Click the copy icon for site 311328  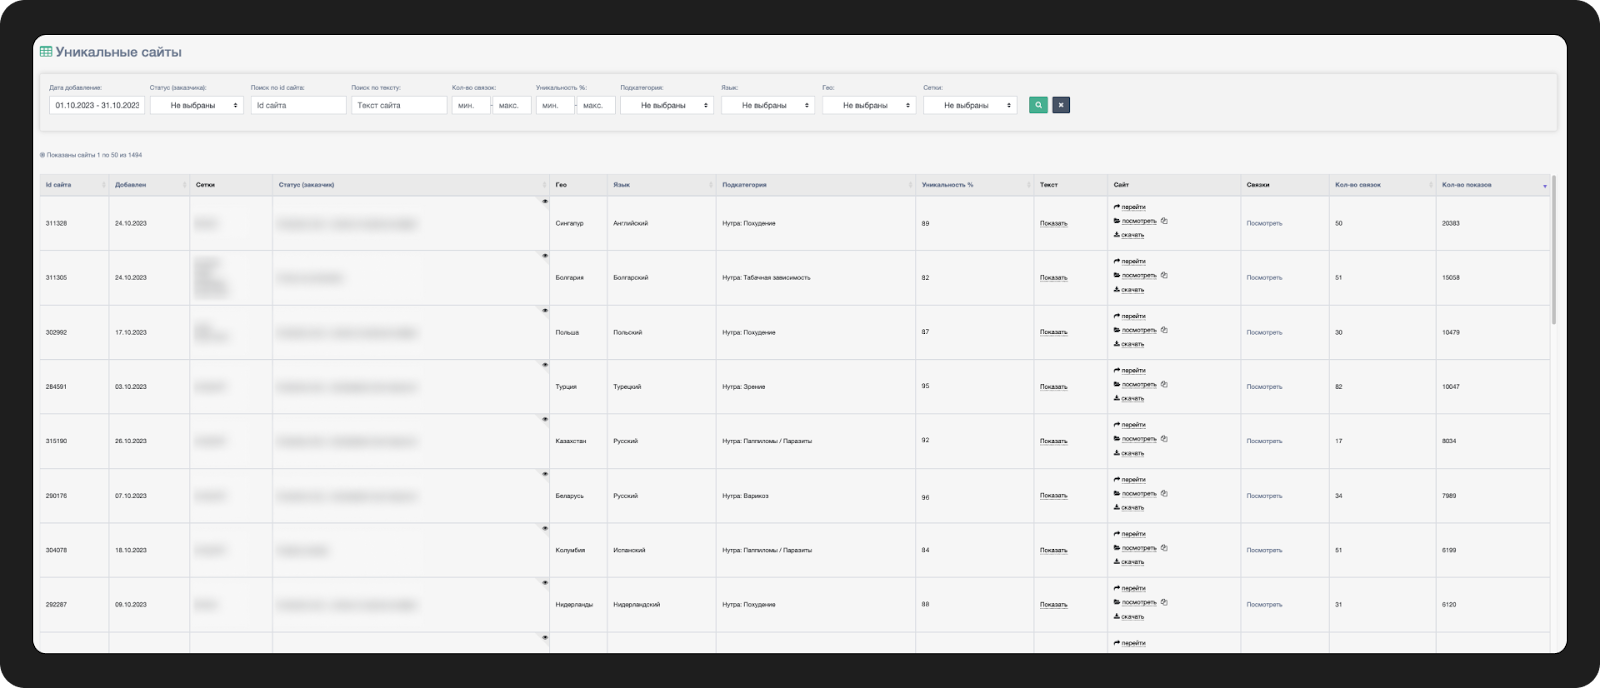1164,221
